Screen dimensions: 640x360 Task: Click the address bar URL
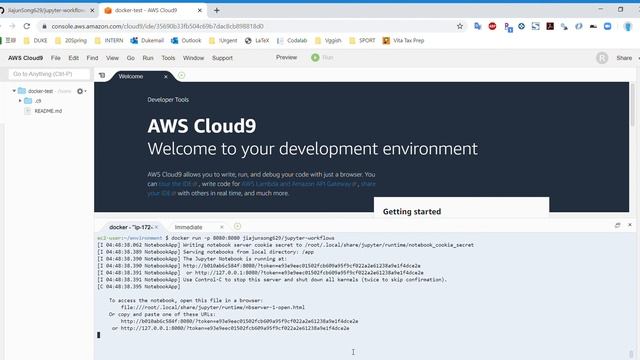(x=158, y=26)
